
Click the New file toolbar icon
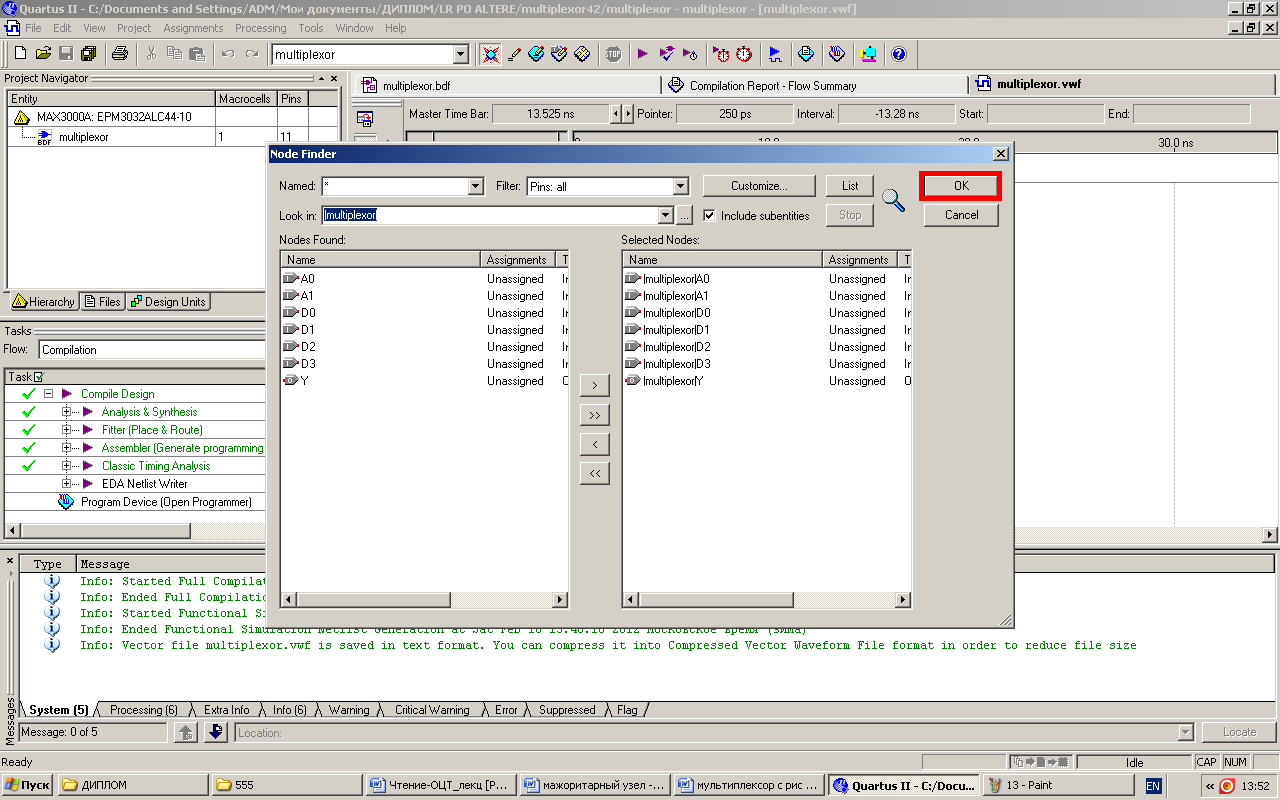(20, 54)
